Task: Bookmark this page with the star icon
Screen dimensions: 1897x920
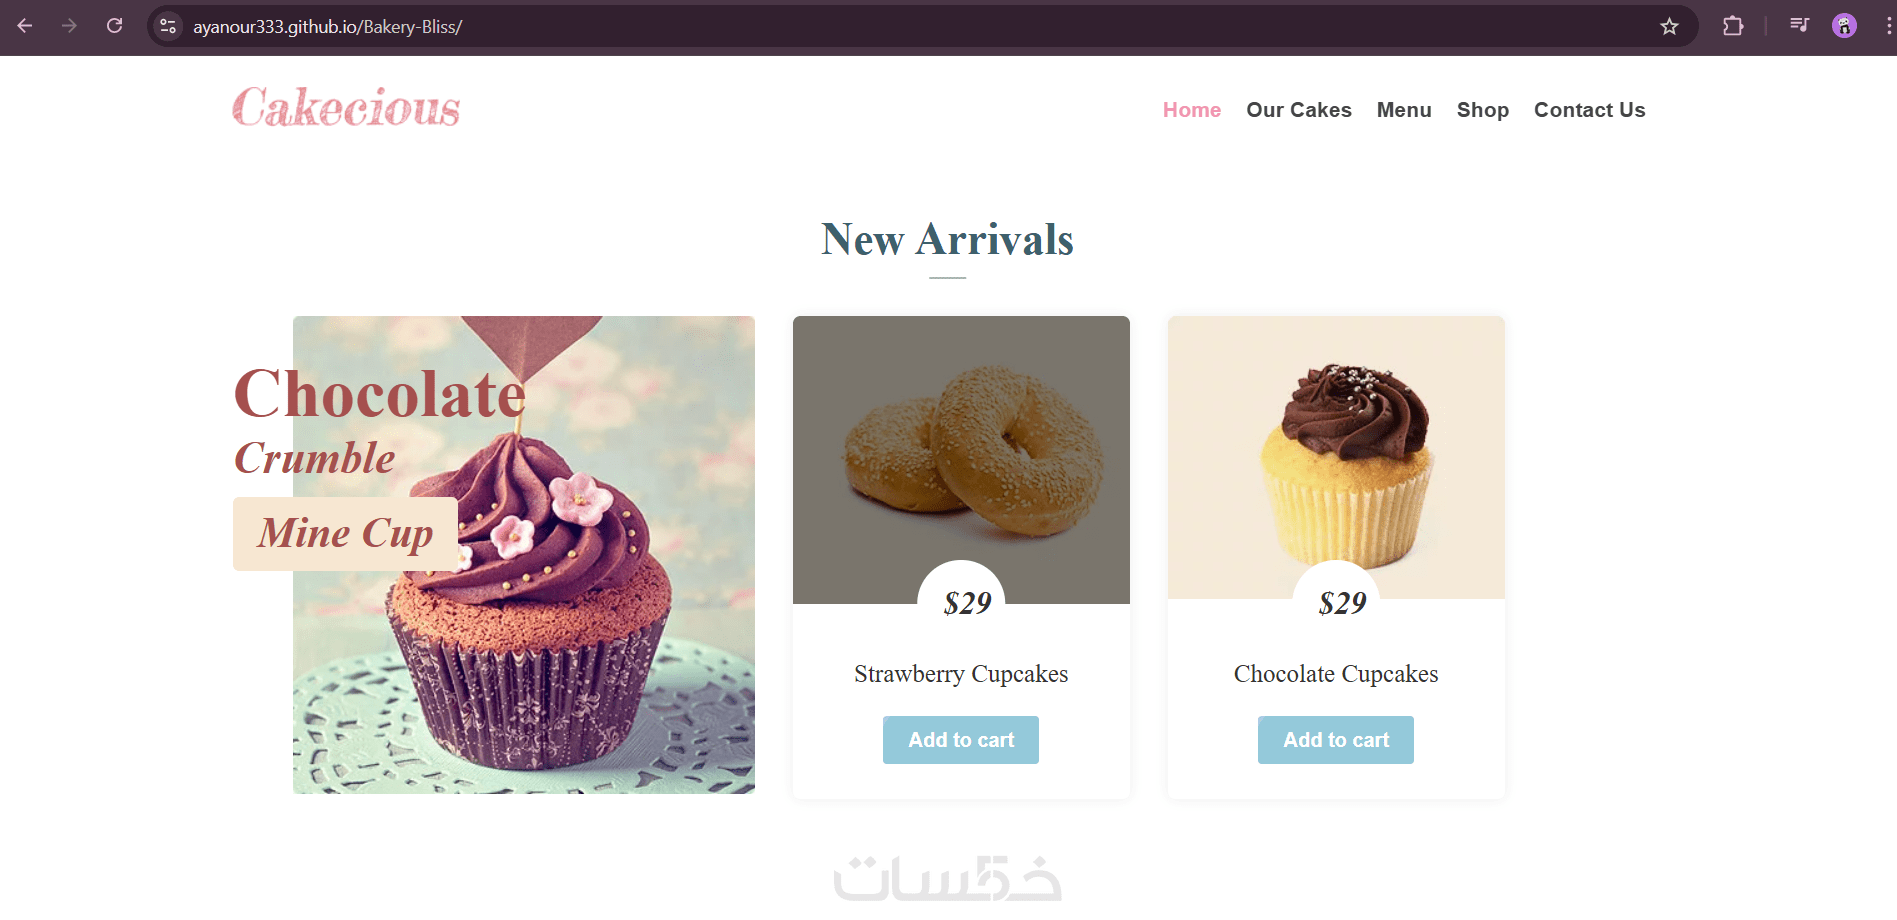Action: click(x=1669, y=26)
